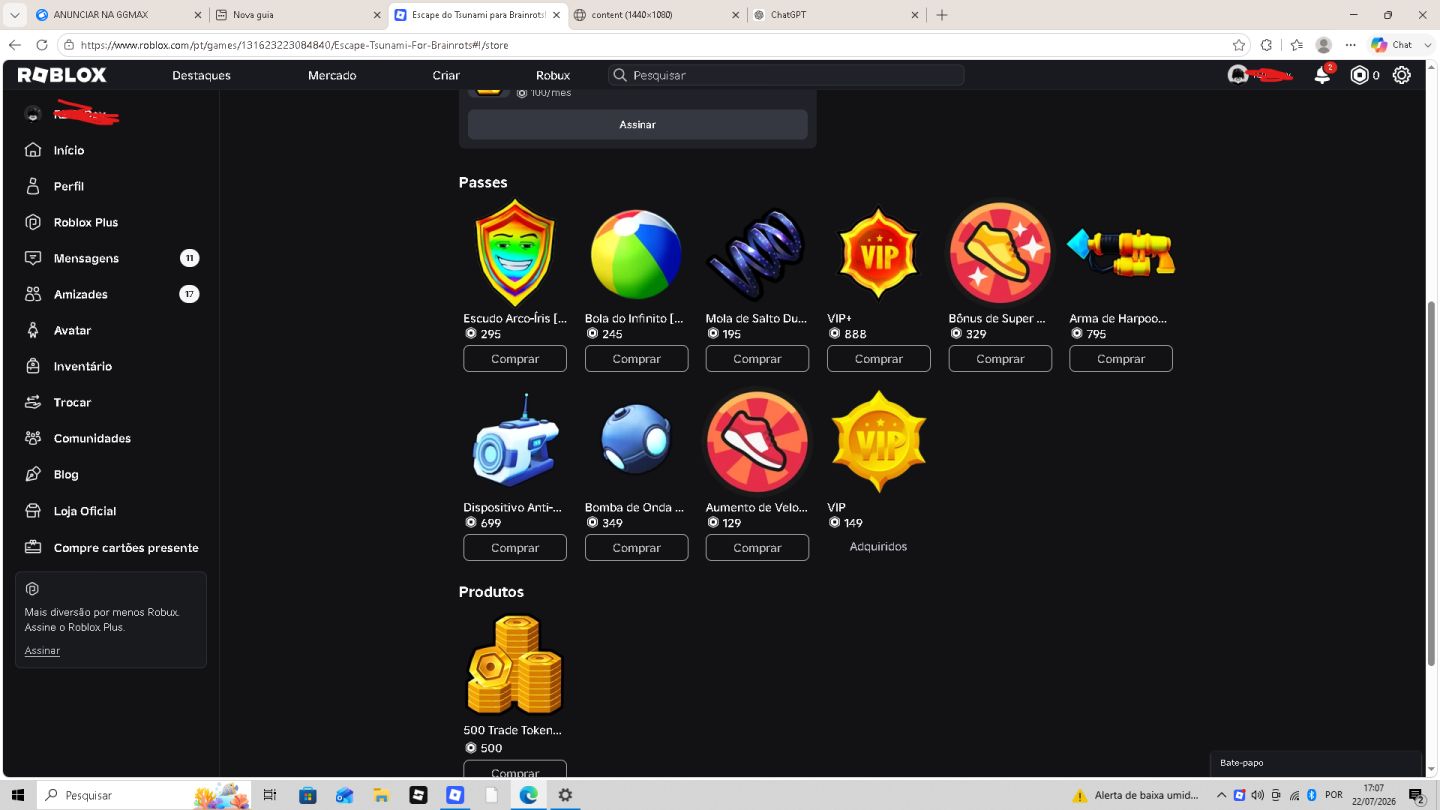Screen dimensions: 1440x810
Task: Open Compre cartões presente from the sidebar icon
Action: (33, 548)
